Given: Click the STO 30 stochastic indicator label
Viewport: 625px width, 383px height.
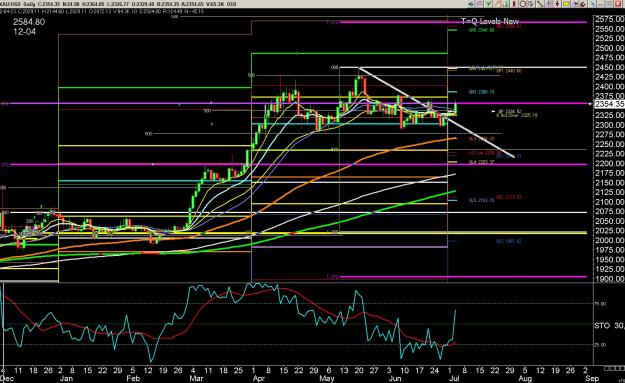Looking at the screenshot, I should 609,326.
